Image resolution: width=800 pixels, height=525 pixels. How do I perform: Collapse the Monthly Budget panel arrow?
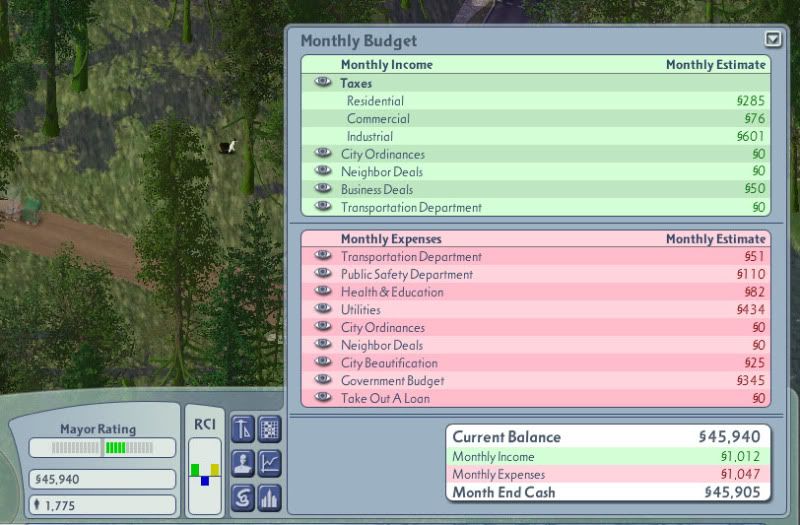click(773, 39)
